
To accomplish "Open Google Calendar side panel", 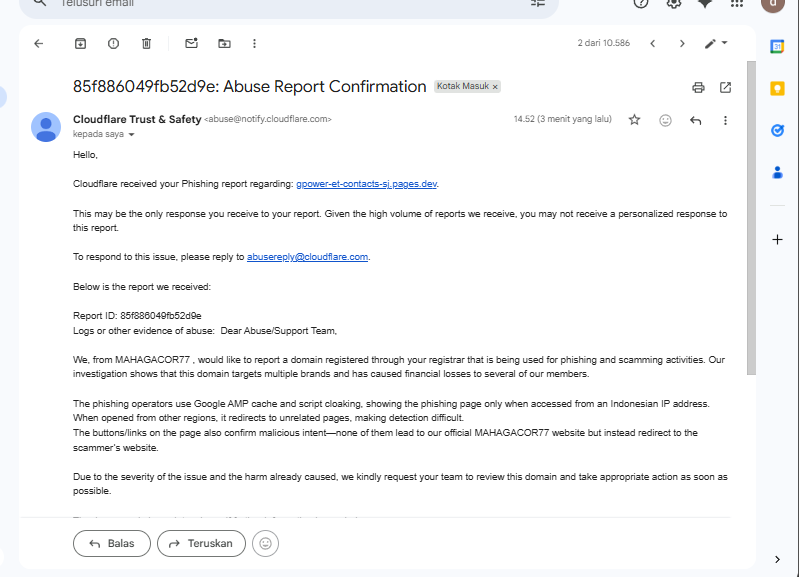I will tap(777, 46).
